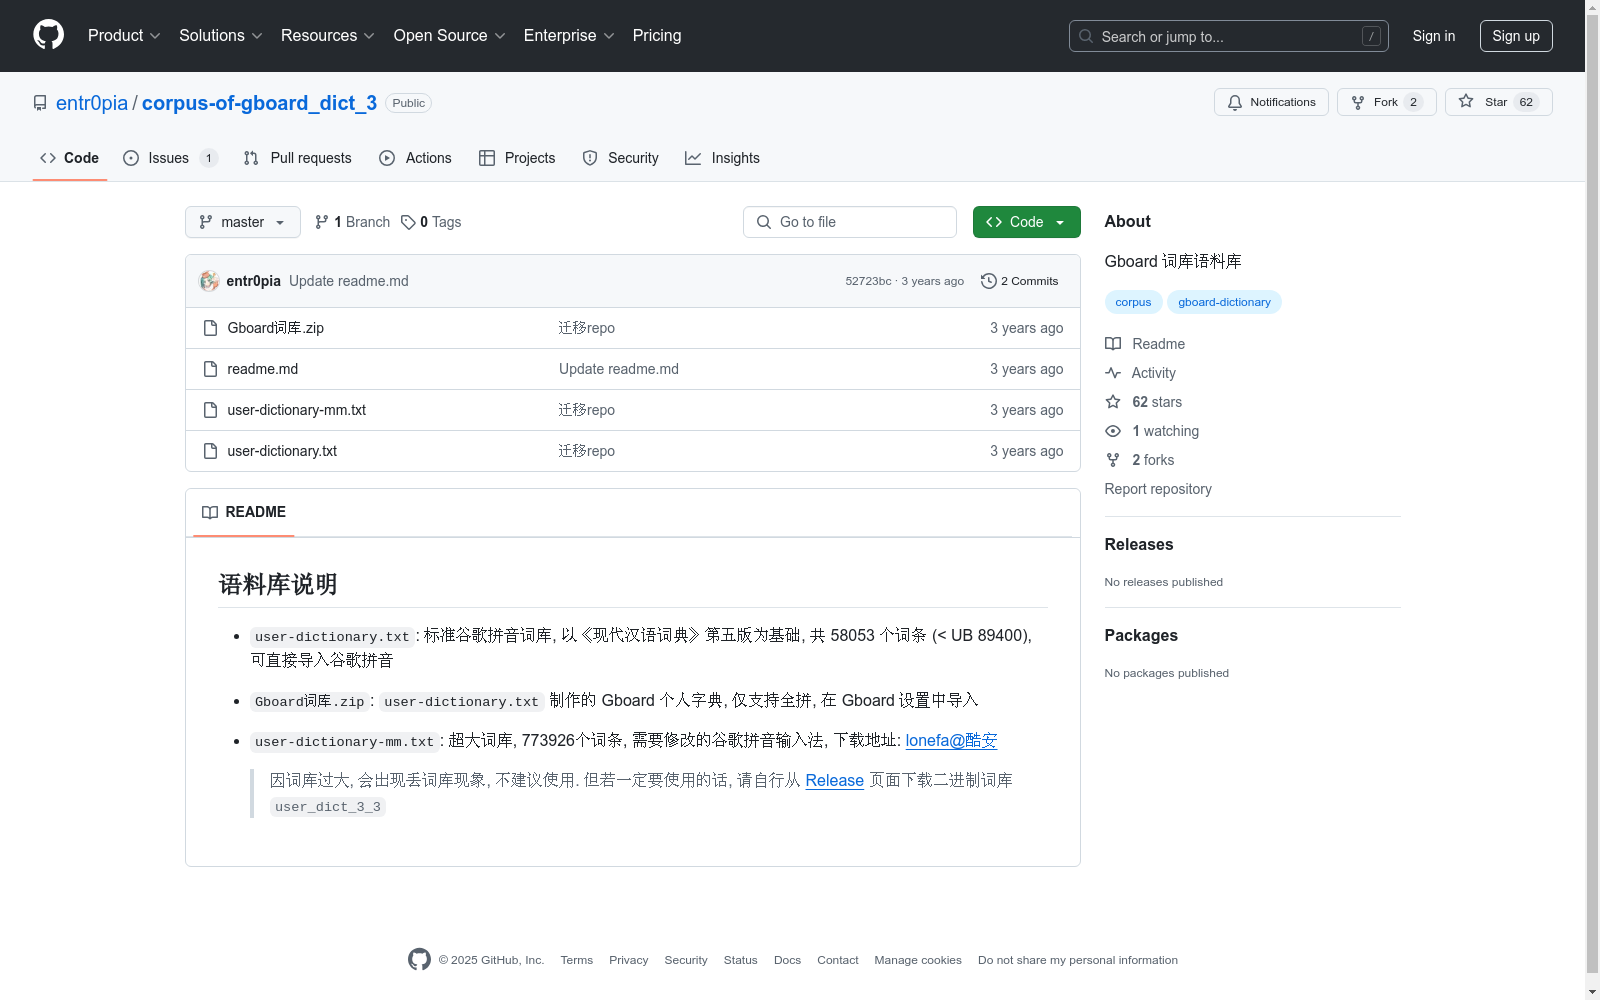Expand the Solutions menu
1600x1000 pixels.
(x=220, y=35)
